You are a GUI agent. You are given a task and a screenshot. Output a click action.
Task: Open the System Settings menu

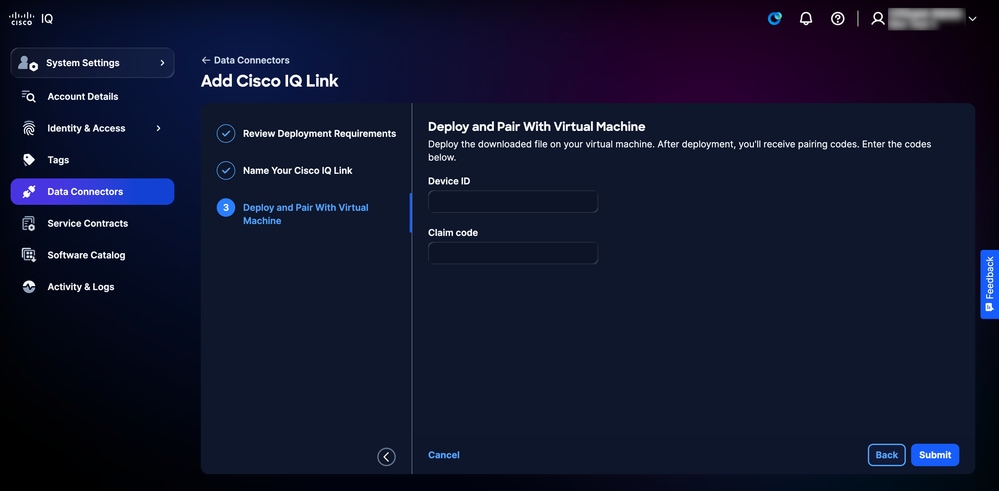pos(92,62)
